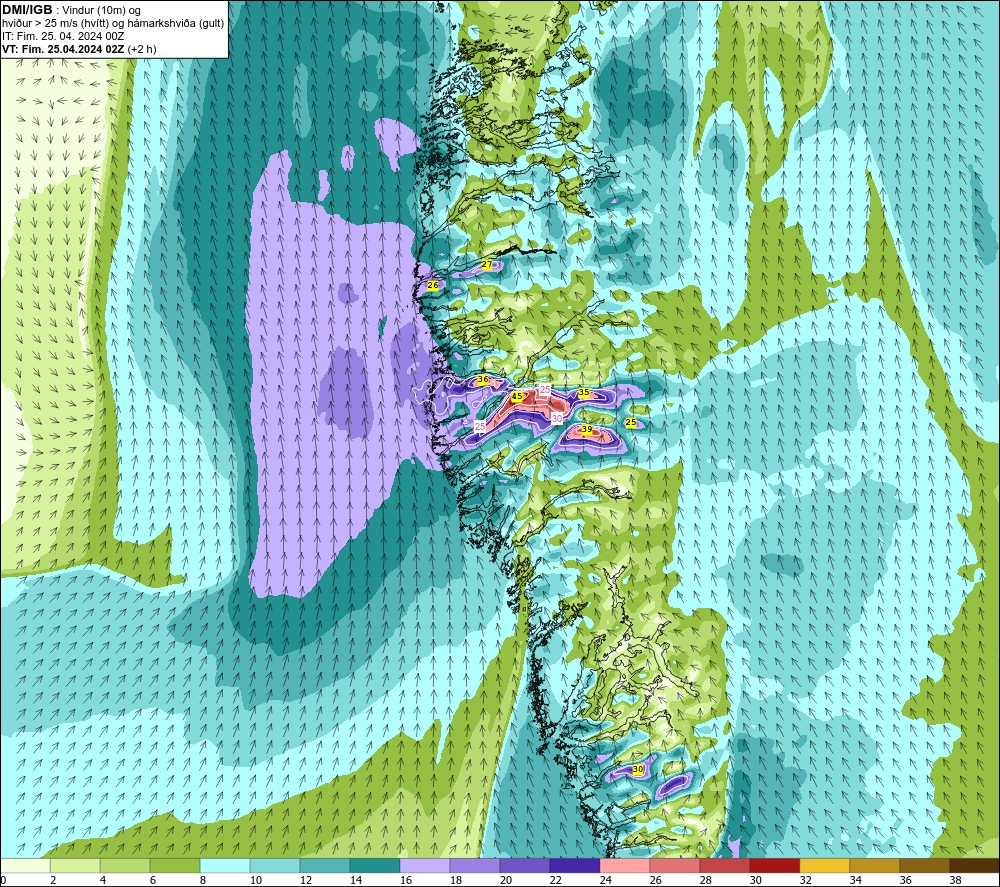This screenshot has width=1000, height=887.
Task: Click the white contour label 30
Action: coord(557,418)
